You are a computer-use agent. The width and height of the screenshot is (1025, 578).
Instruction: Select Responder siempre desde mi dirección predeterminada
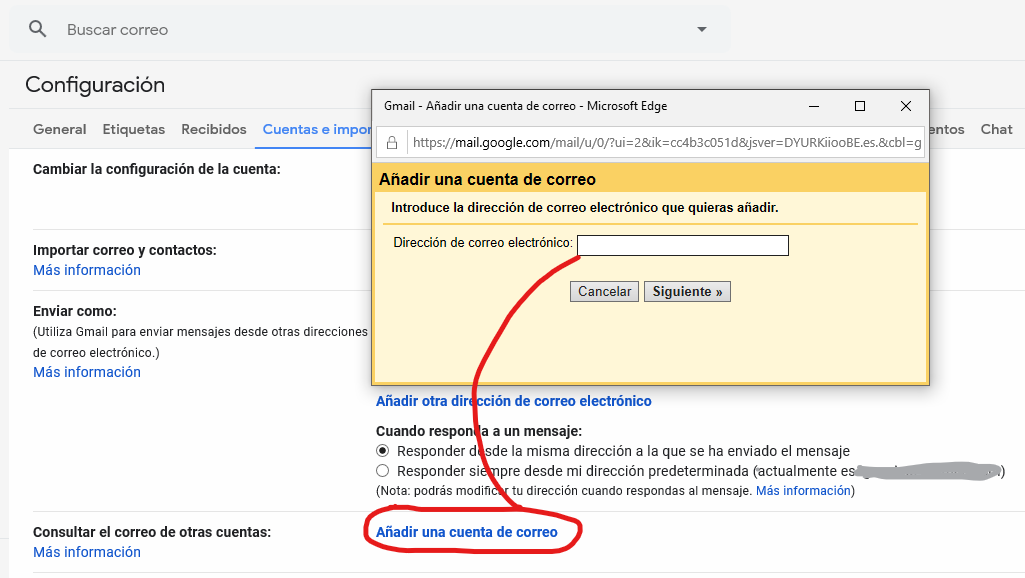382,471
